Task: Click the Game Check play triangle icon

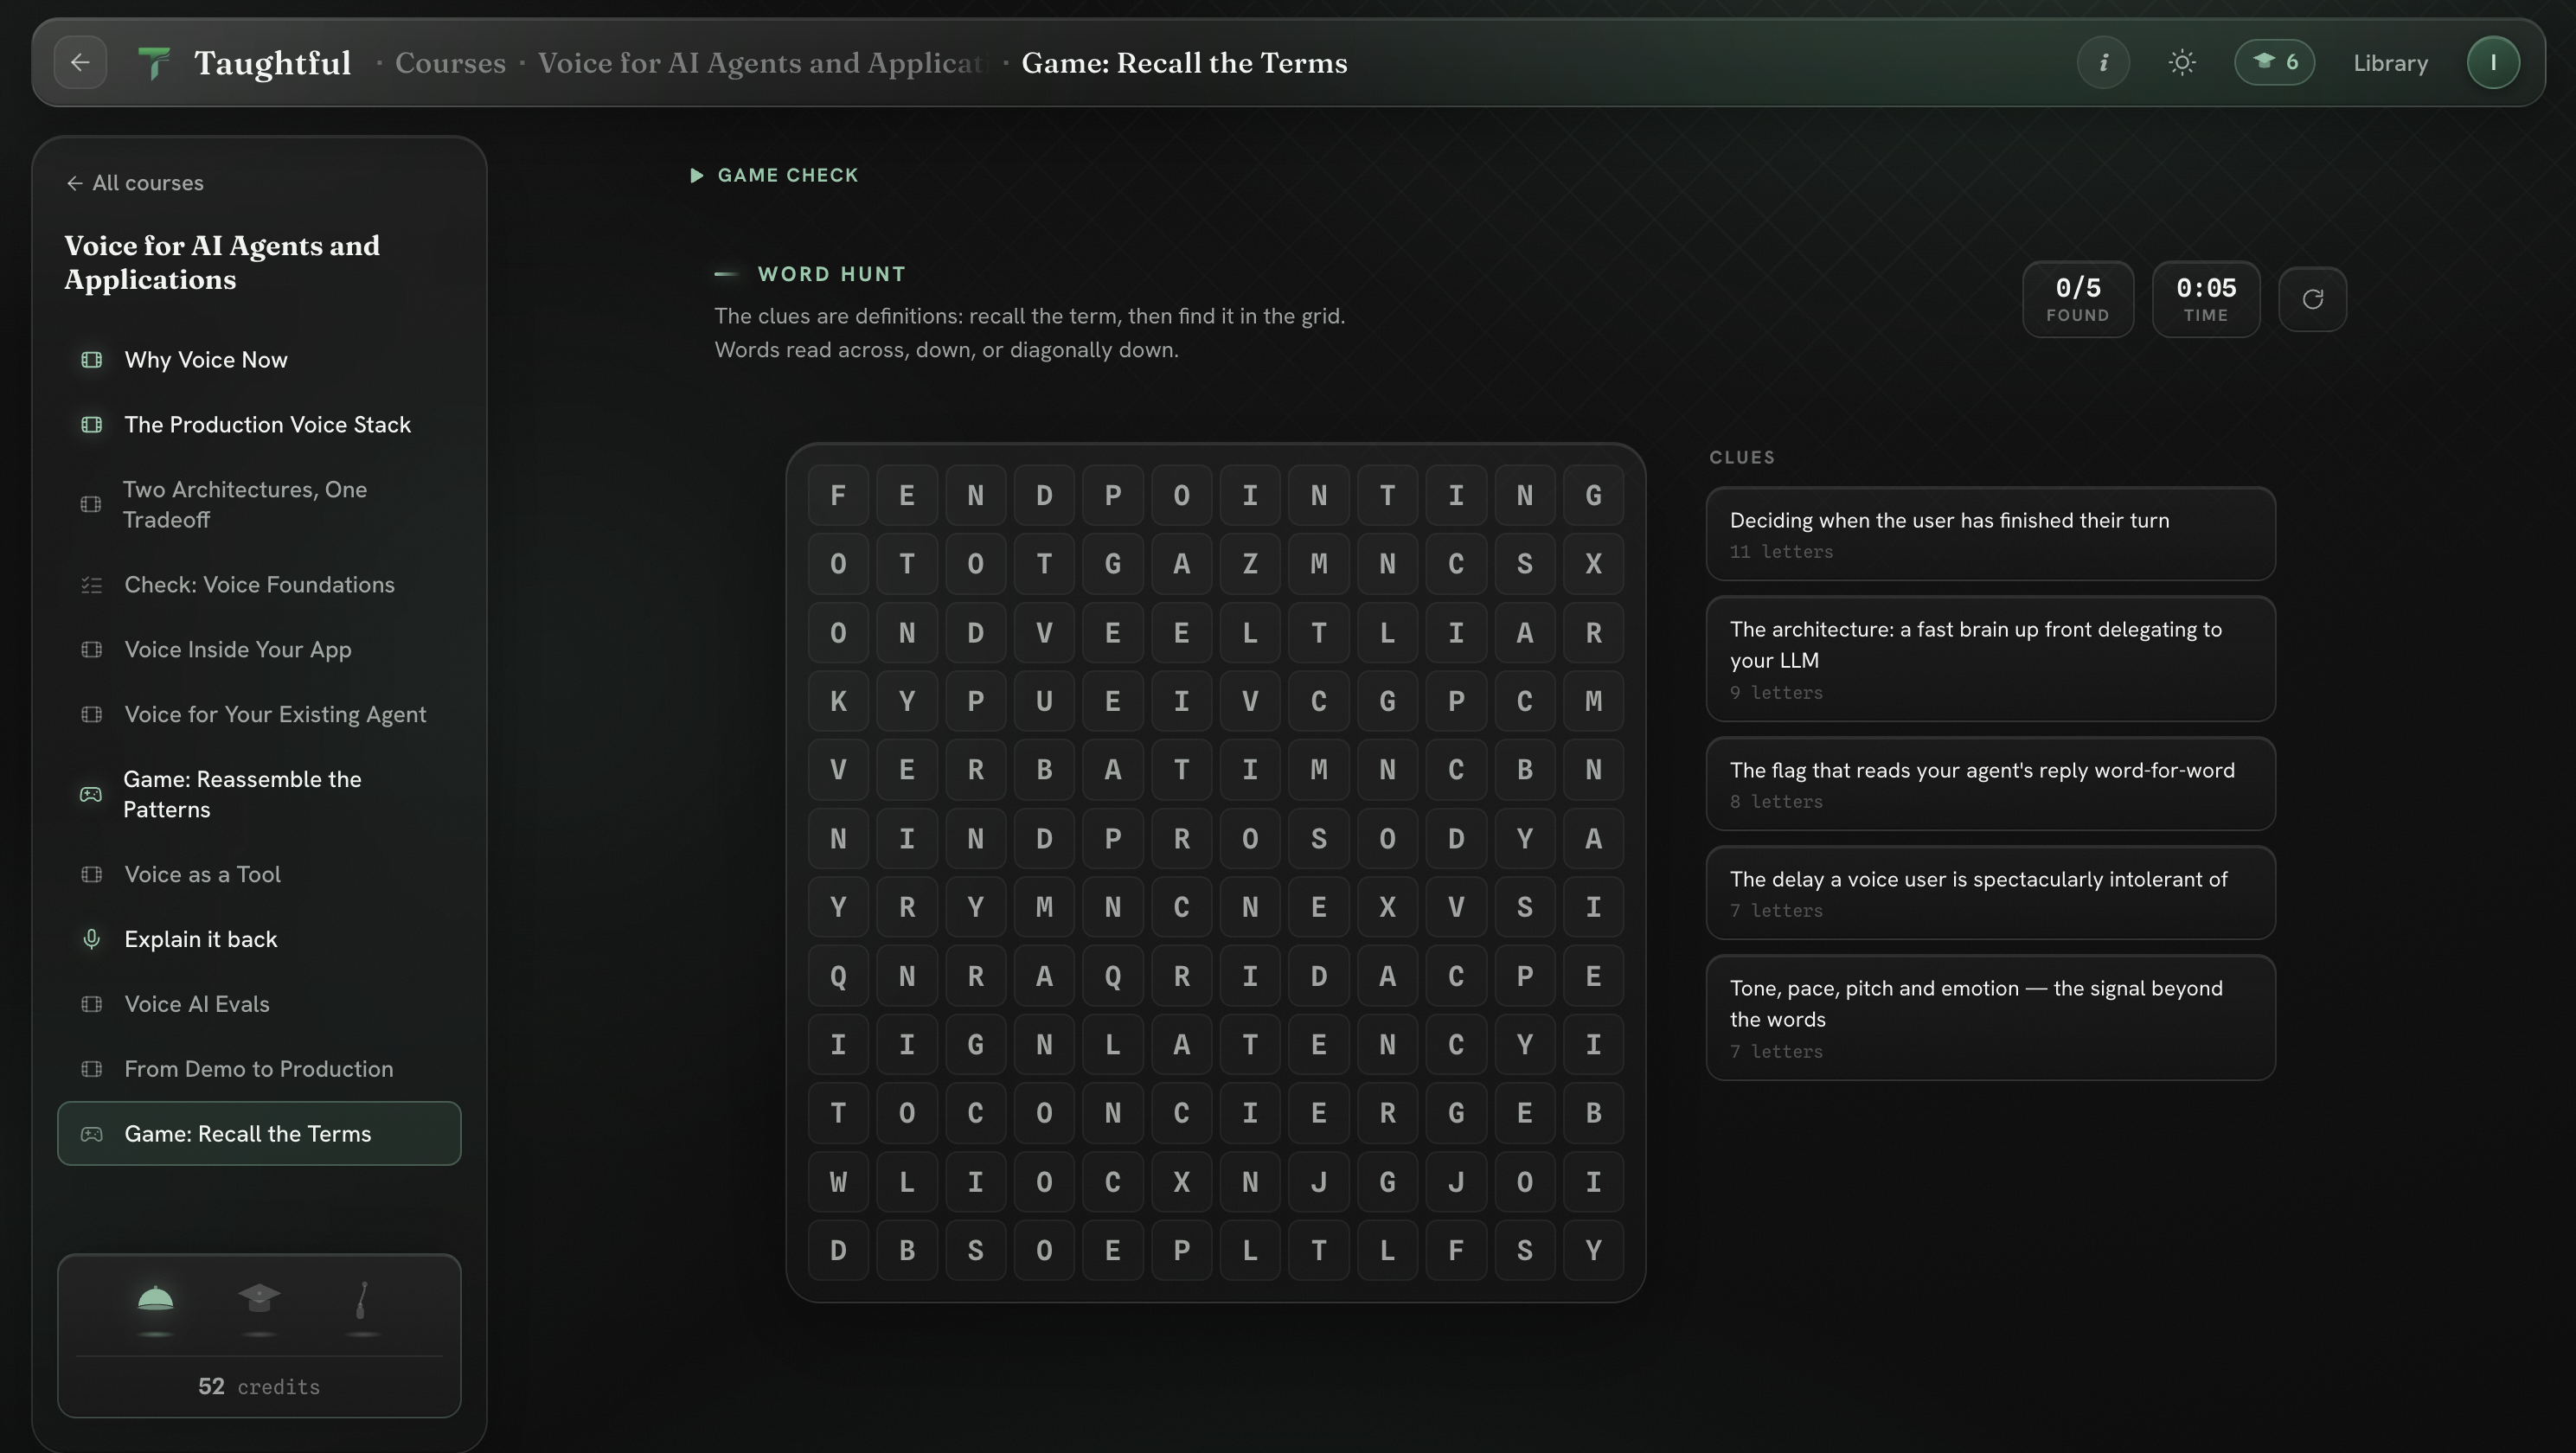Action: pos(697,176)
